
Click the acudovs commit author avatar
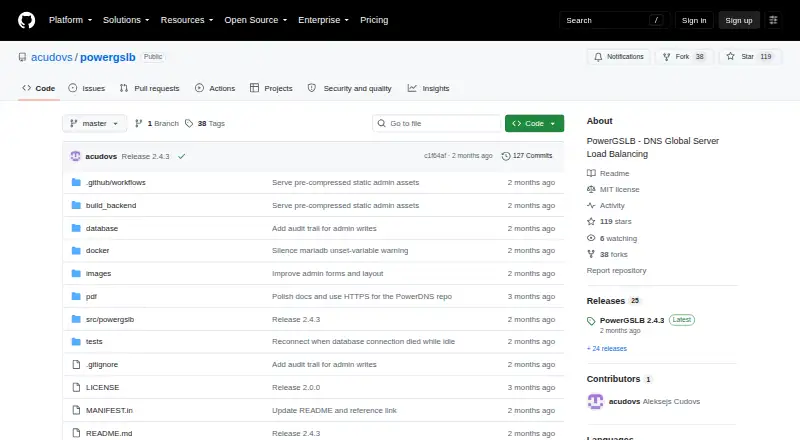click(76, 156)
